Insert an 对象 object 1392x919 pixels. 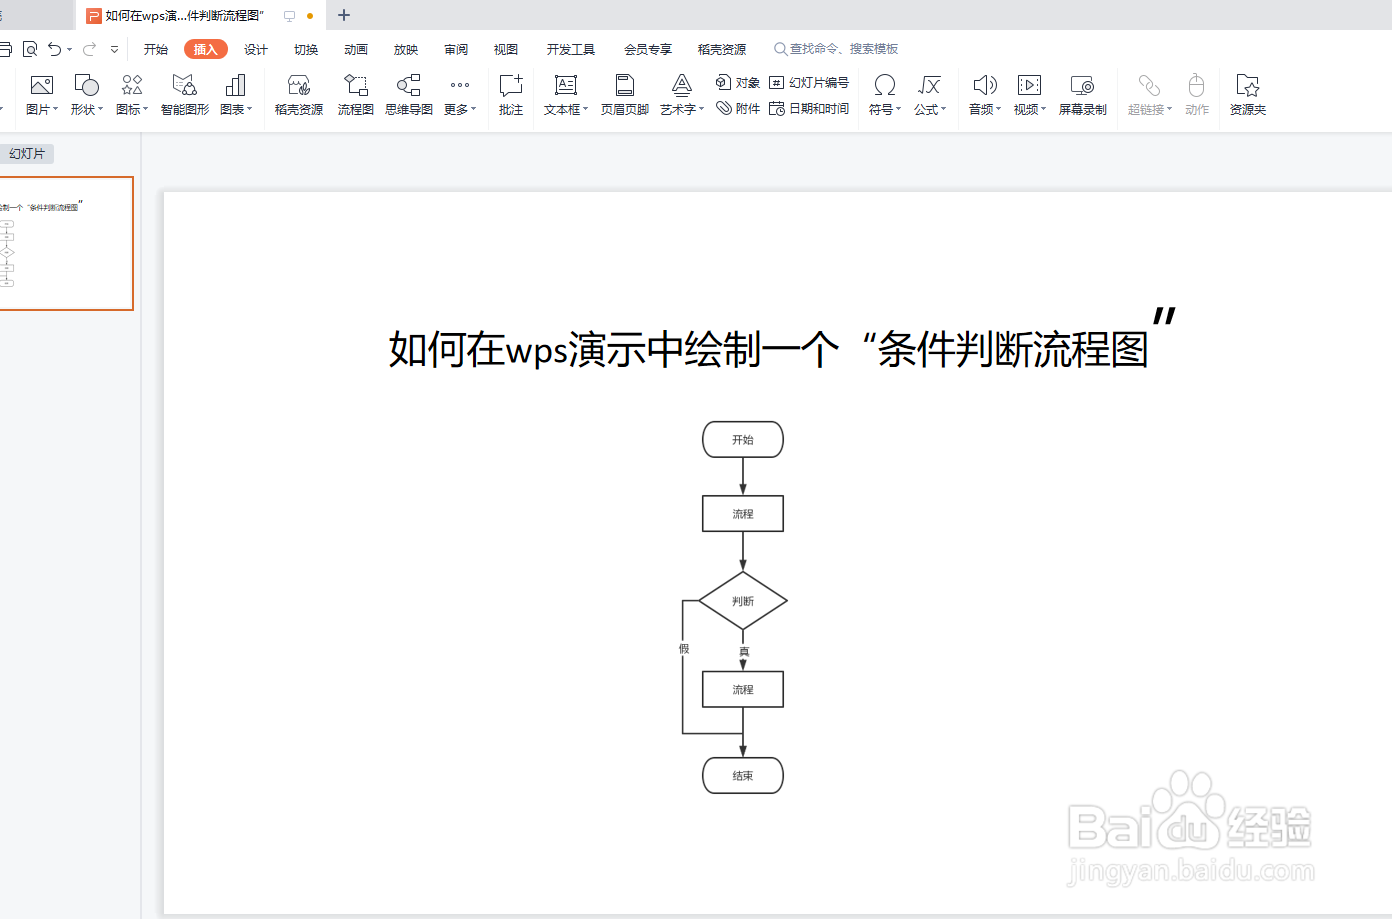738,82
